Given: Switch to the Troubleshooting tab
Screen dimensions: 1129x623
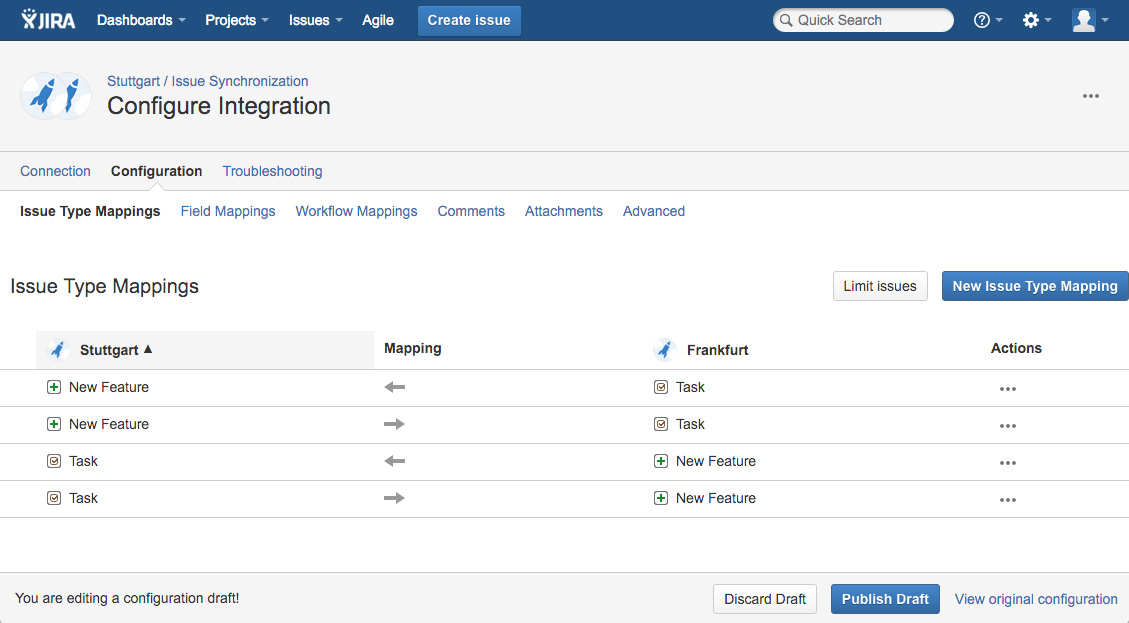Looking at the screenshot, I should pyautogui.click(x=272, y=171).
